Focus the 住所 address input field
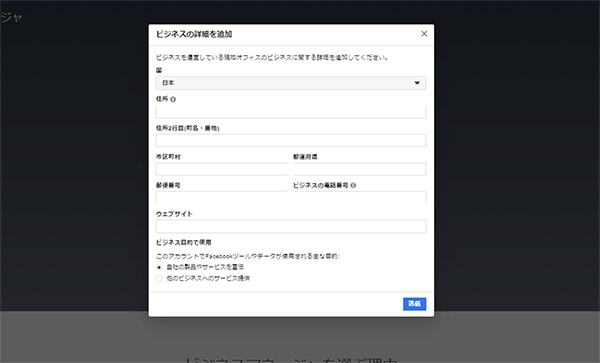600x363 pixels. (291, 112)
